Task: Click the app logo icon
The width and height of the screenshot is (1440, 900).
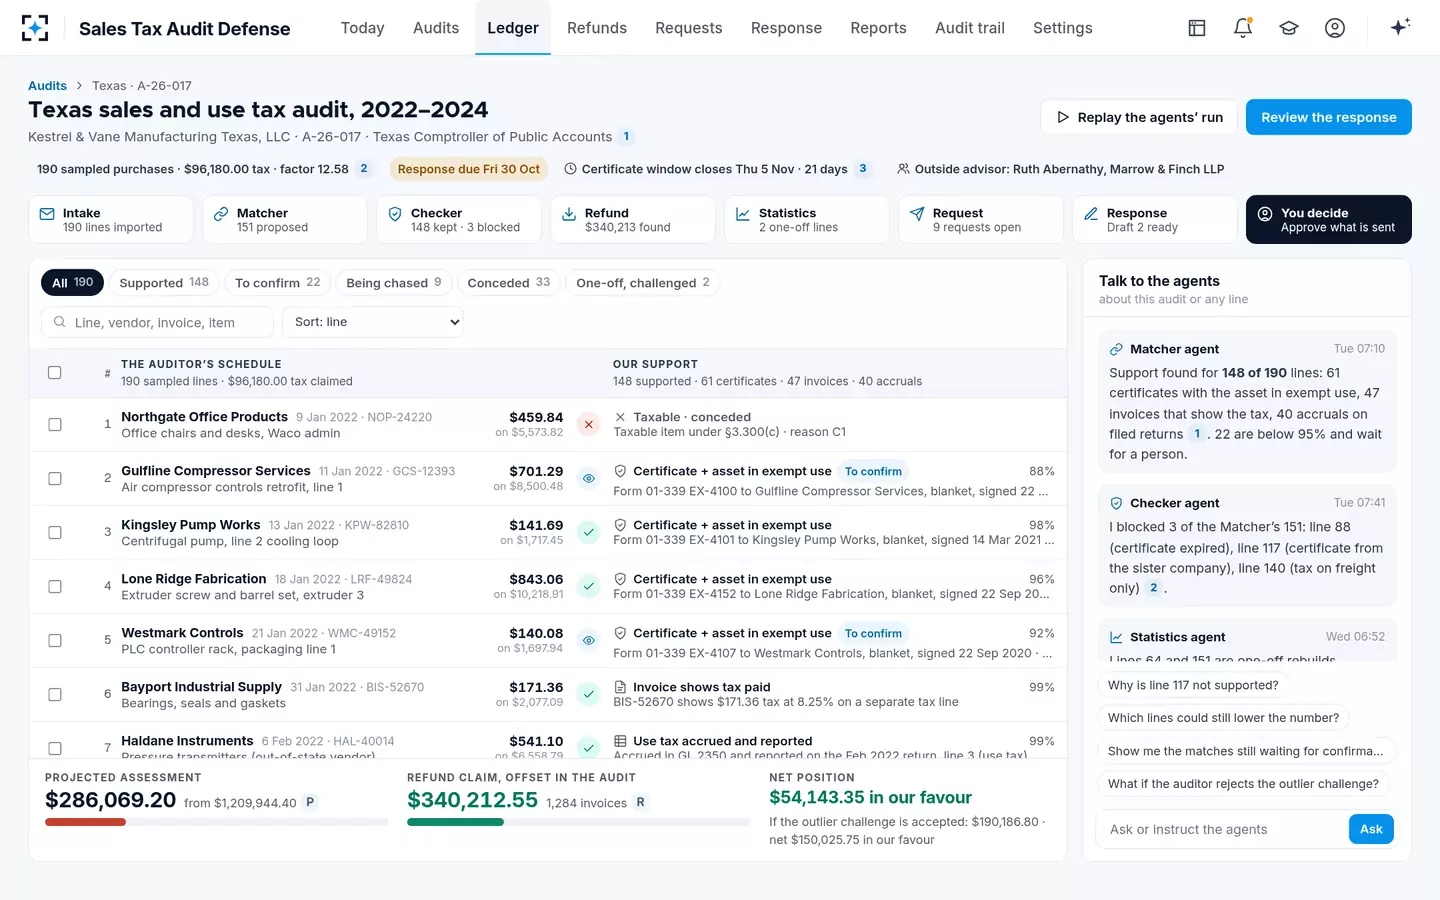Action: click(x=35, y=28)
